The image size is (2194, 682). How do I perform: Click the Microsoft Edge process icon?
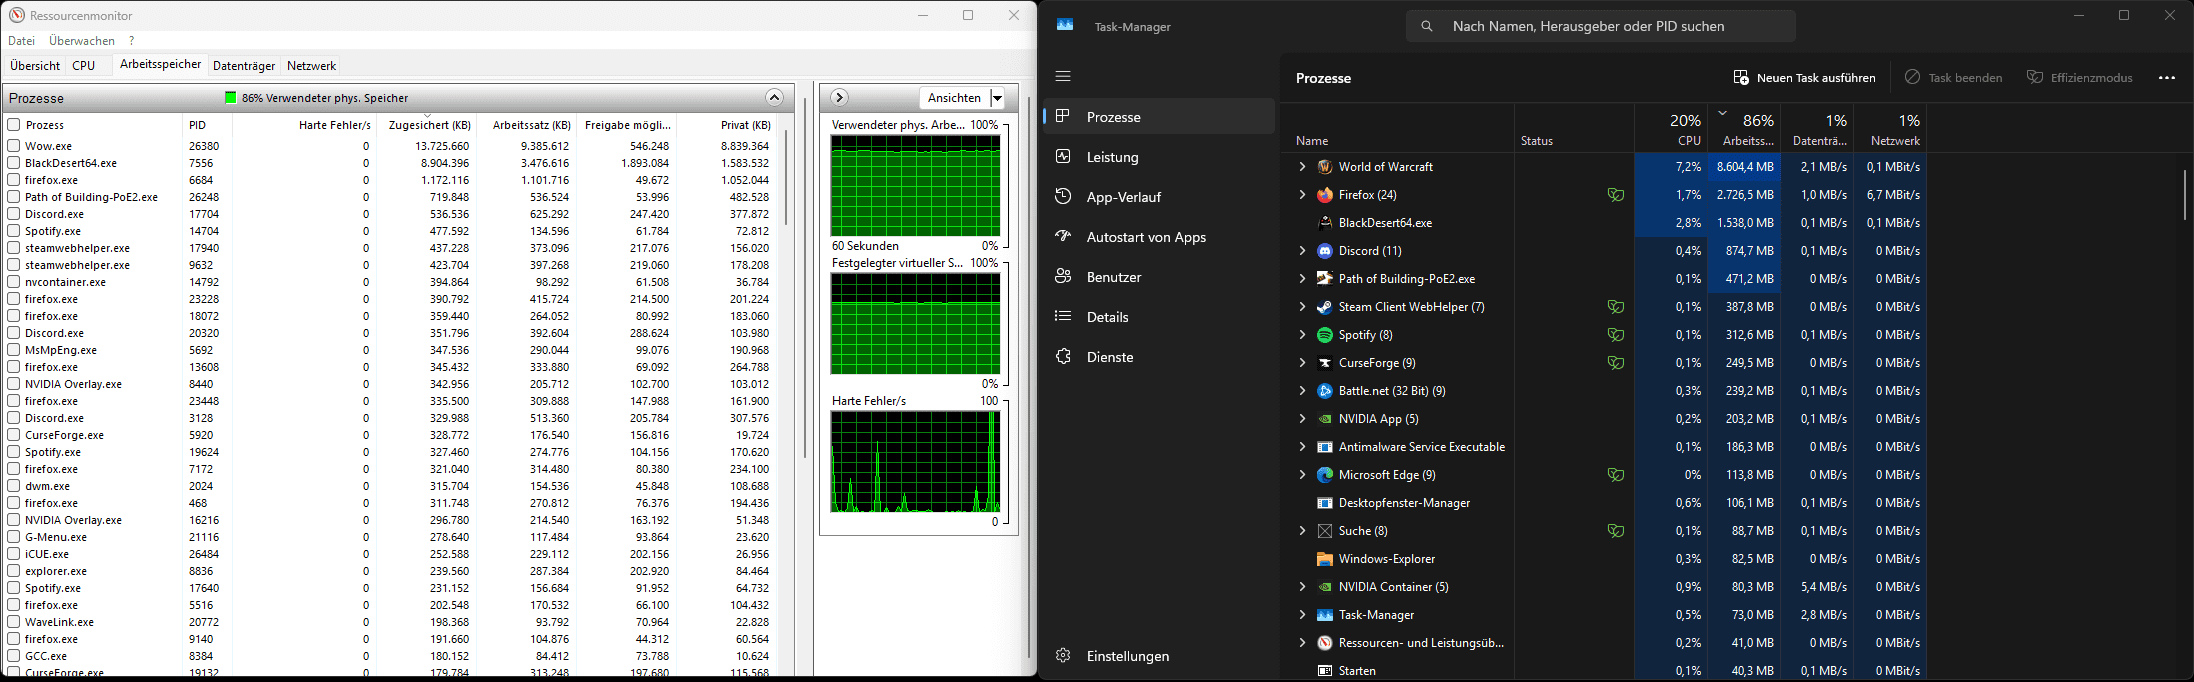pos(1325,475)
